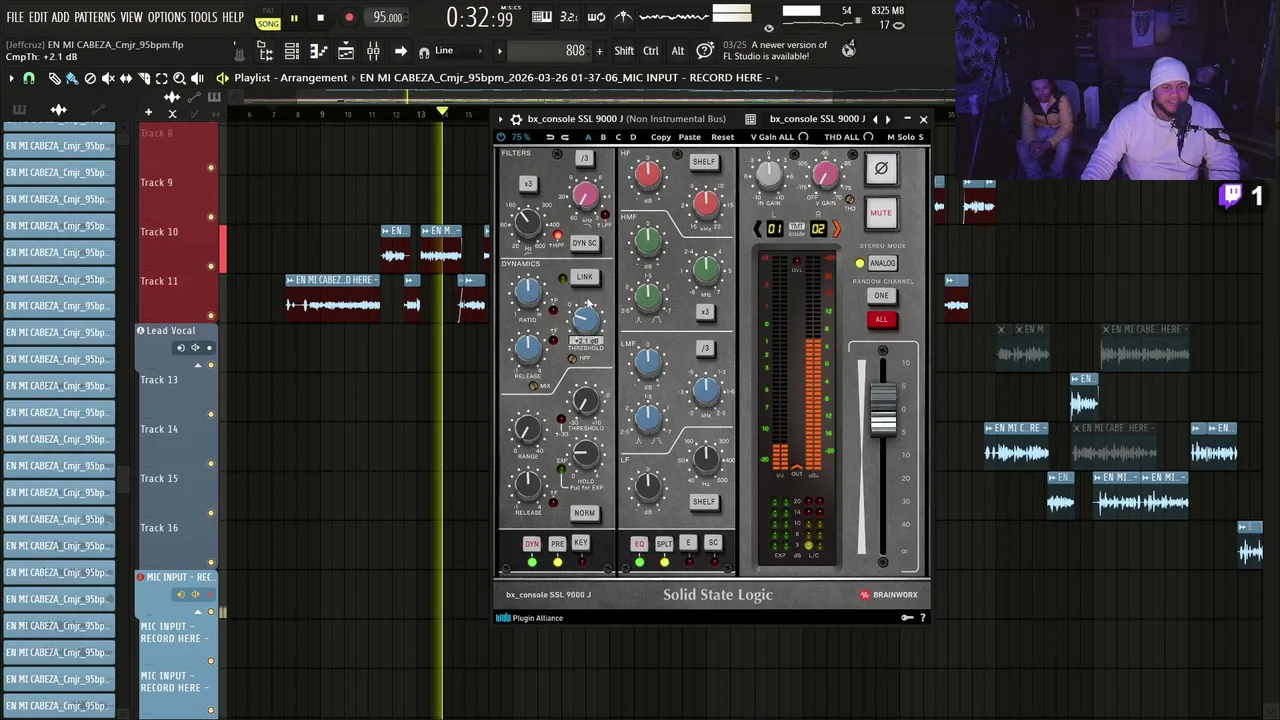Toggle the main snap magnet icon

click(x=424, y=52)
